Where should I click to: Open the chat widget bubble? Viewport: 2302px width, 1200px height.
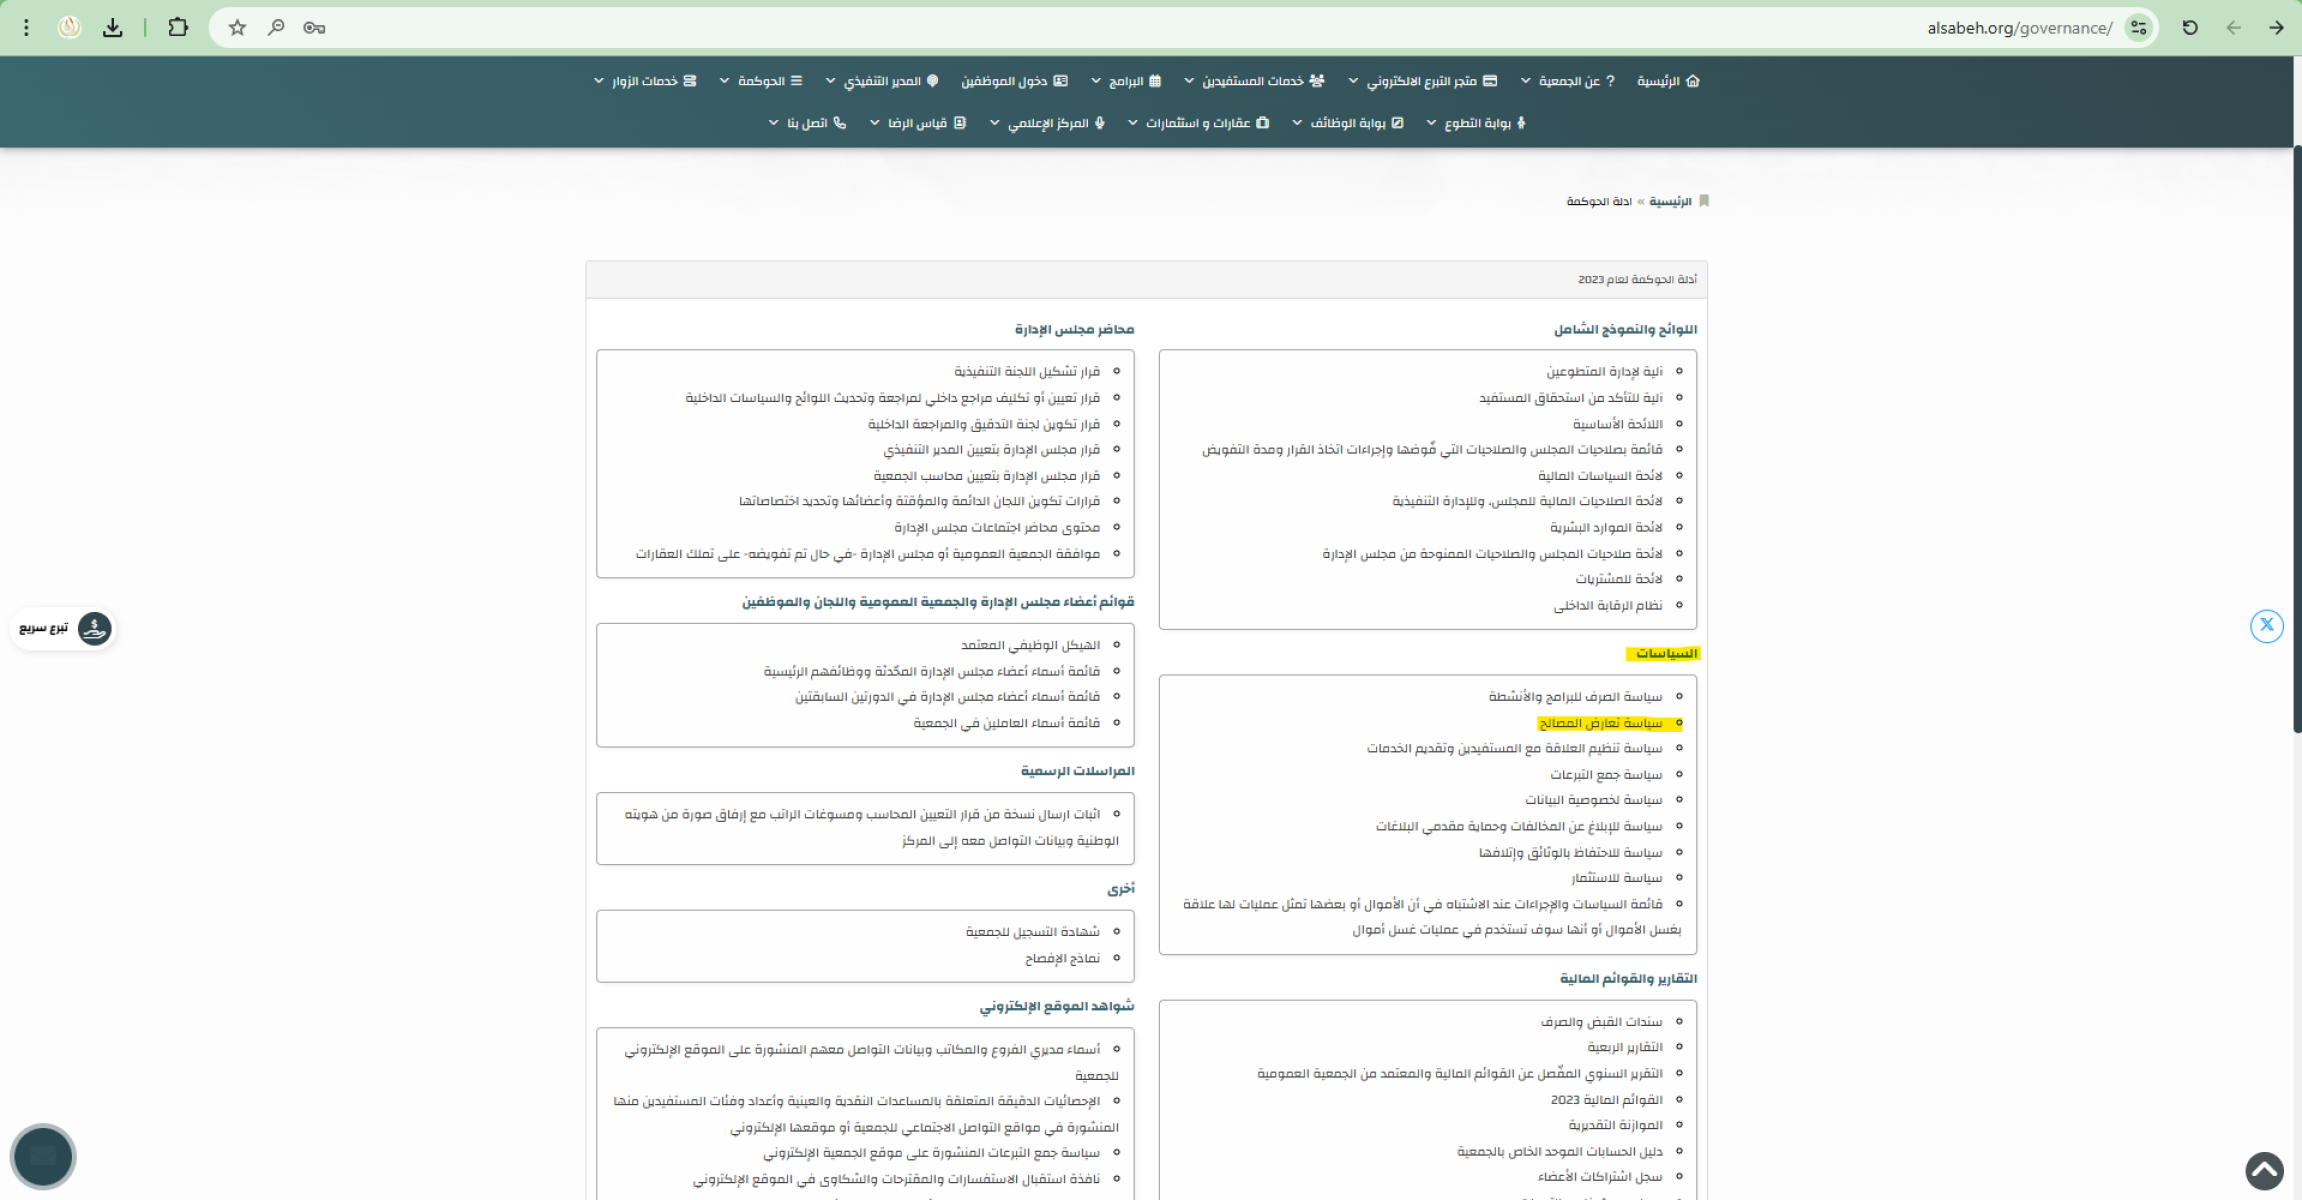click(43, 1157)
